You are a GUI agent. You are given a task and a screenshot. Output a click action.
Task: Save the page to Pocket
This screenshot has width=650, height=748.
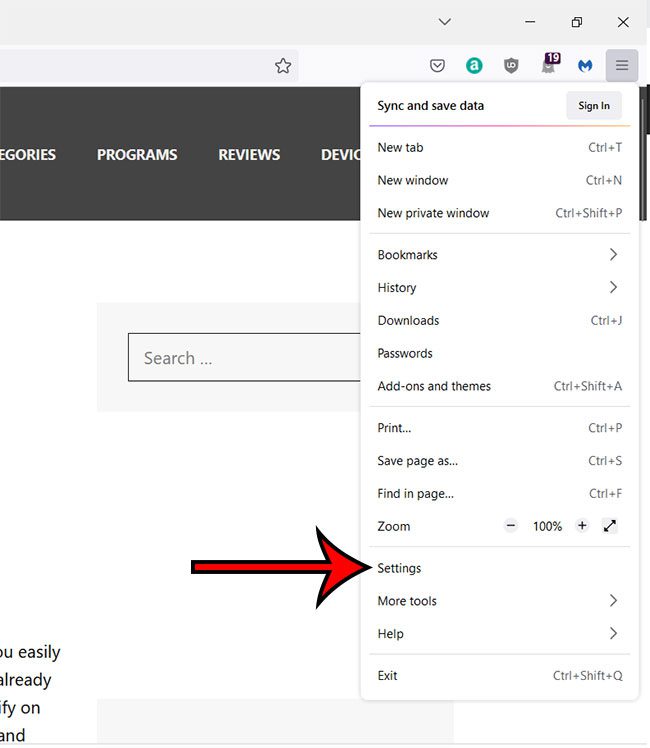click(437, 65)
